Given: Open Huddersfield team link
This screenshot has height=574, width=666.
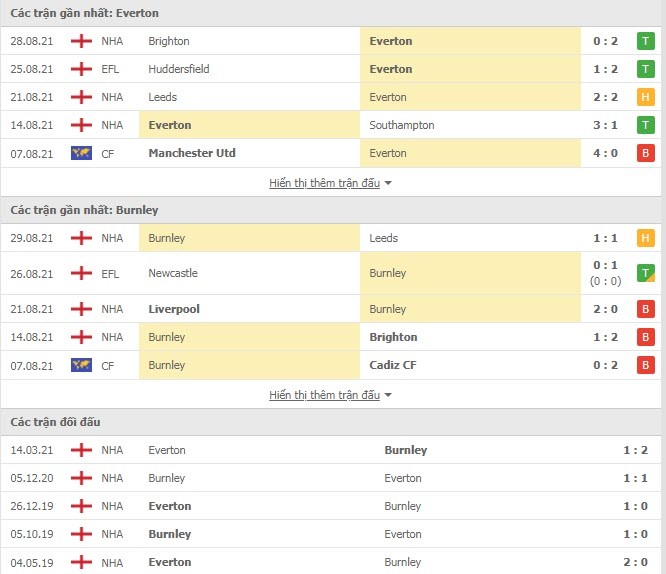Looking at the screenshot, I should tap(179, 69).
